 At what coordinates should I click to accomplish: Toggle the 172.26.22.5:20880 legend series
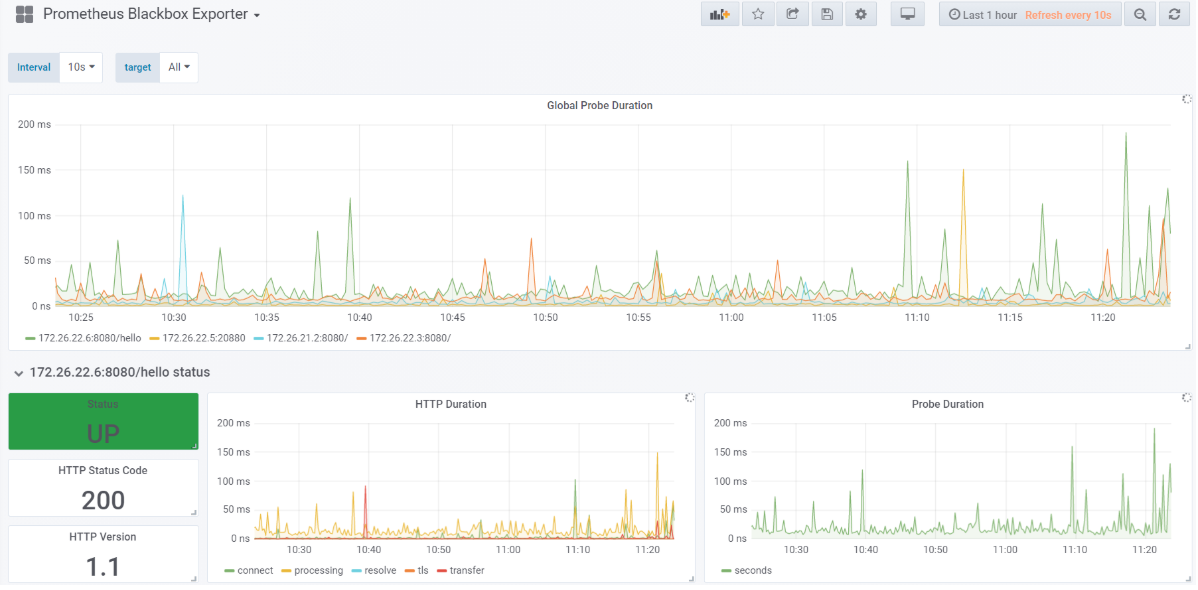pyautogui.click(x=197, y=338)
